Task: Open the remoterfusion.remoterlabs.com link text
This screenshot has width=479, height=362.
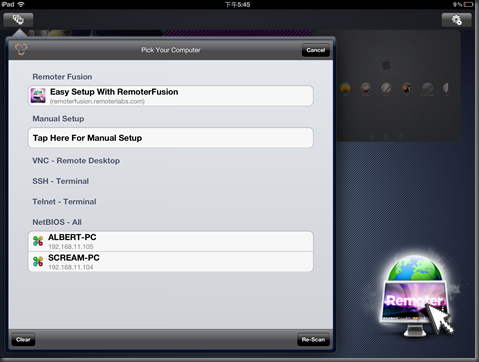Action: coord(97,101)
